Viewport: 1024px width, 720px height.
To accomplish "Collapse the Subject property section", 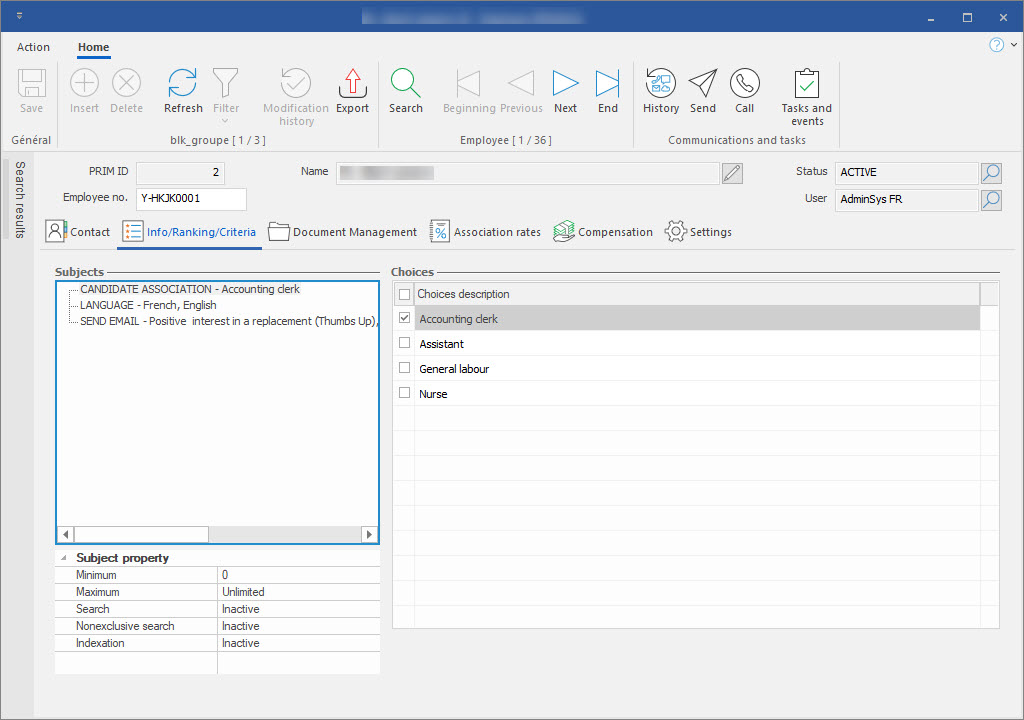I will click(x=65, y=558).
